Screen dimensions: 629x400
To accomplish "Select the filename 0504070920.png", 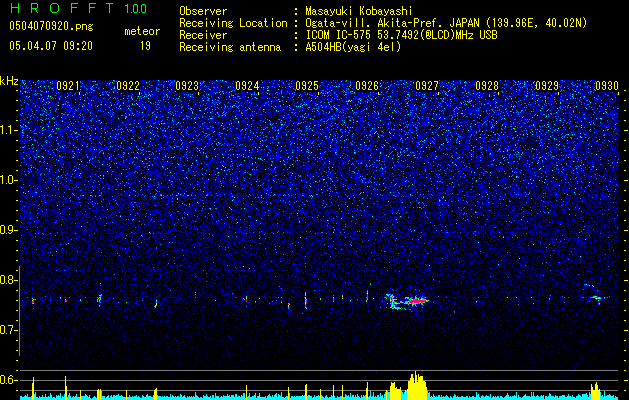I will [x=51, y=26].
